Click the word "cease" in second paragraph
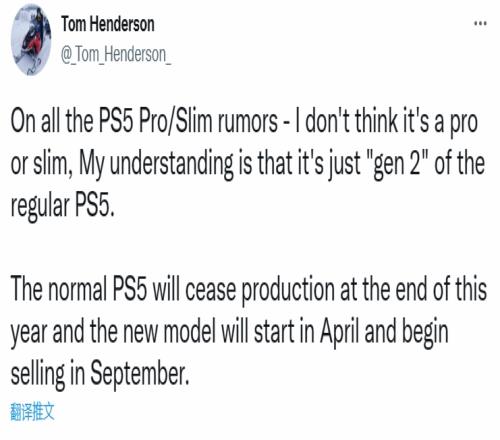Image resolution: width=500 pixels, height=440 pixels. tap(210, 290)
